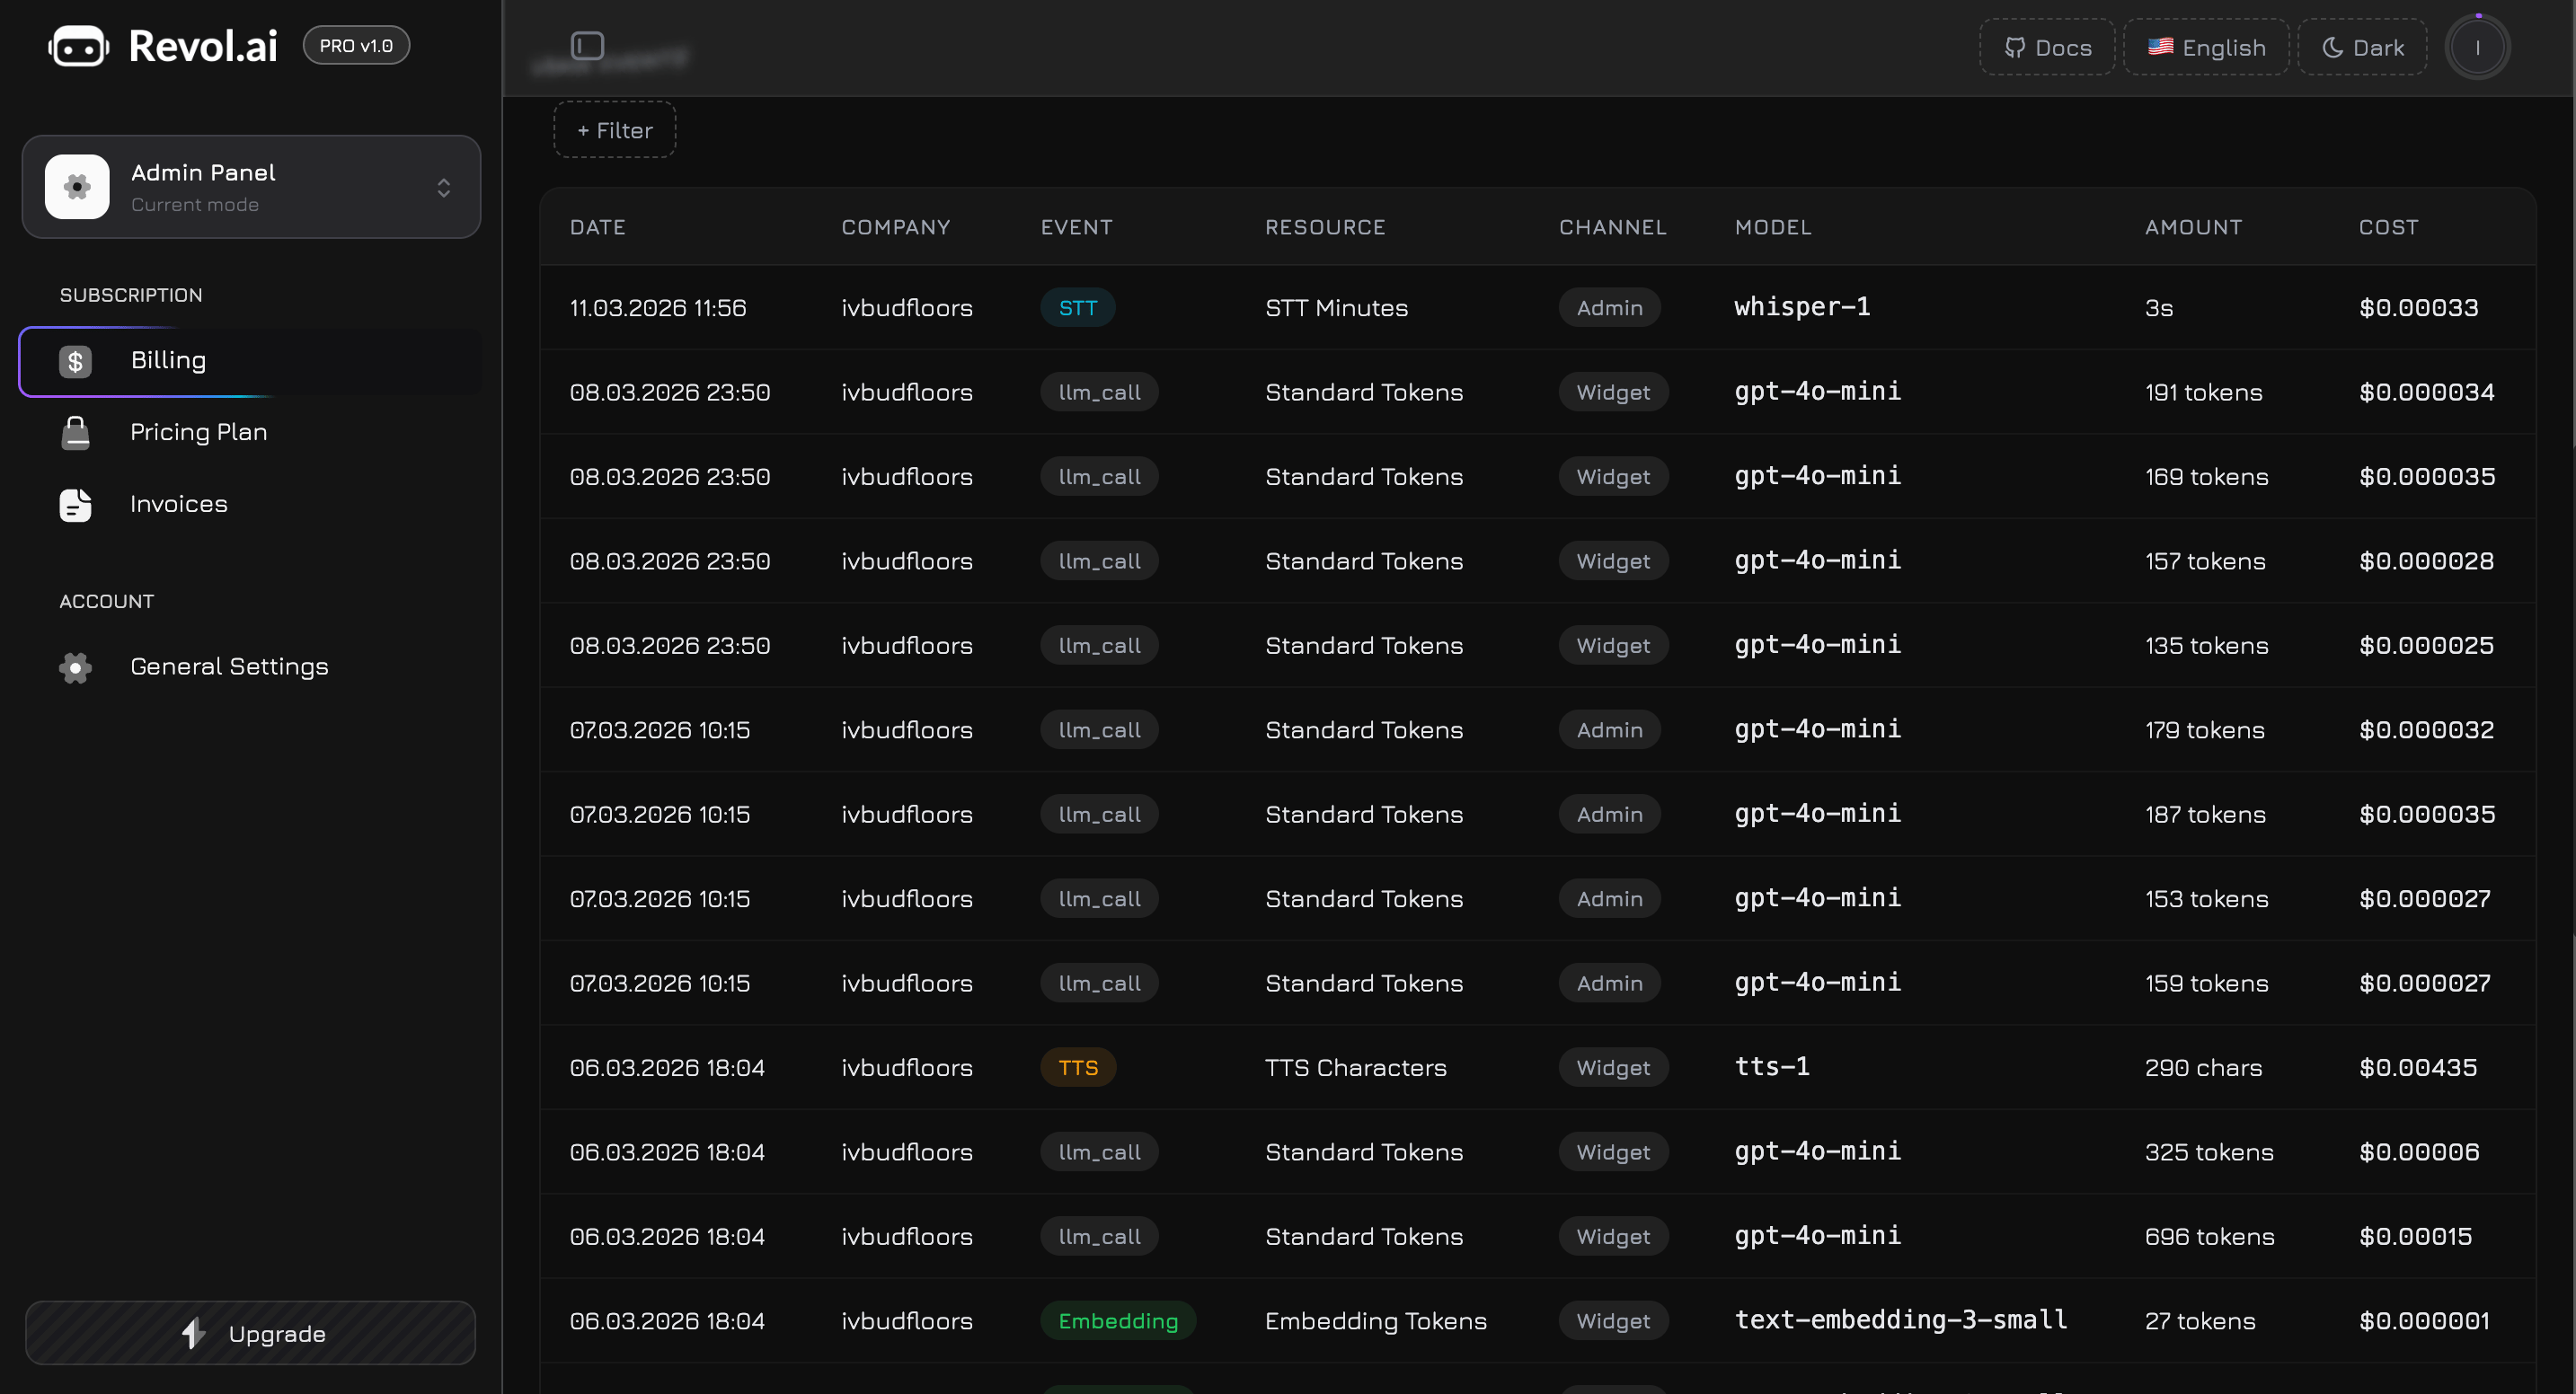Screen dimensions: 2576x1394
Task: Click the CHANNEL column header
Action: [x=1613, y=227]
